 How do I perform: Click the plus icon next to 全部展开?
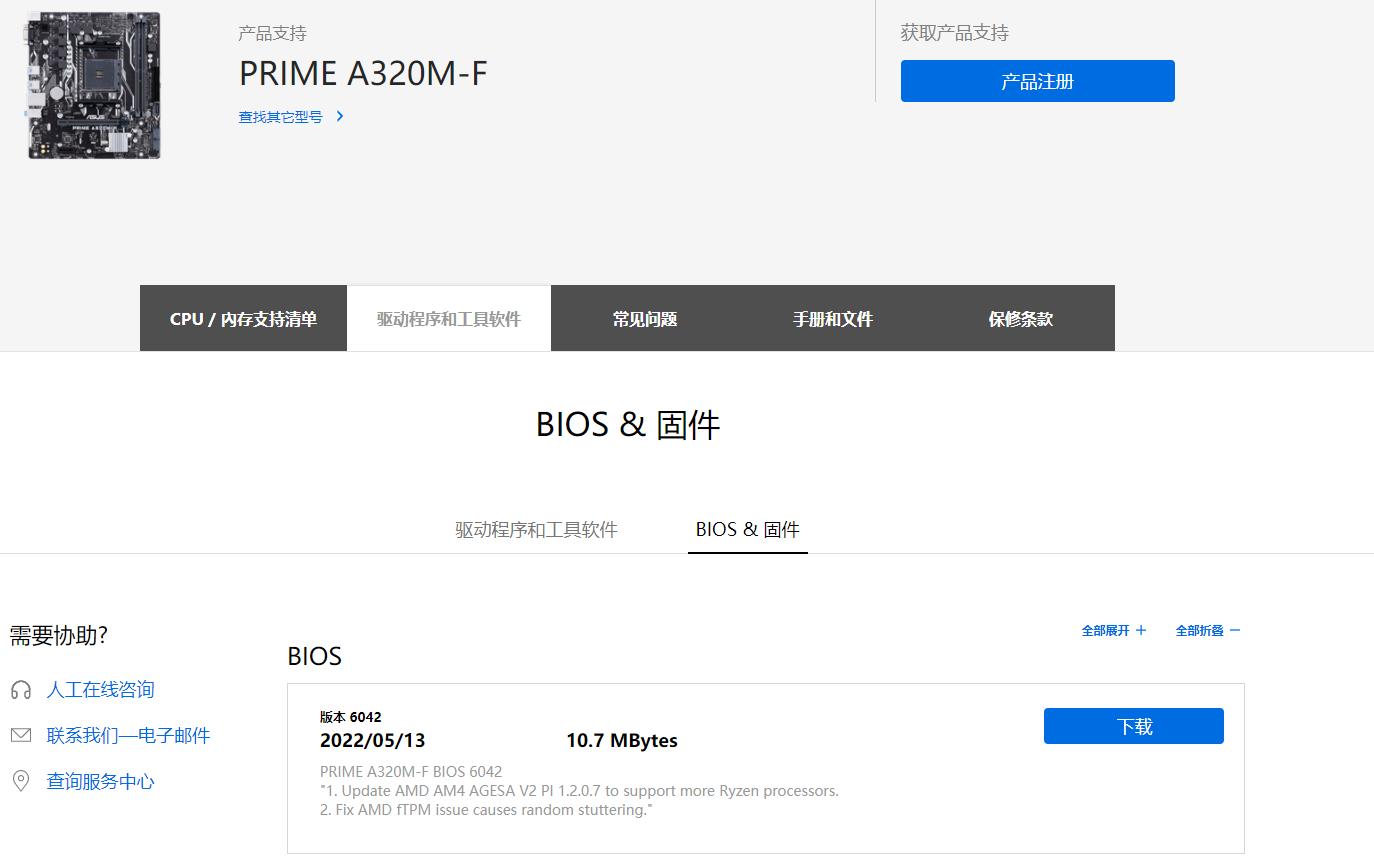1141,630
